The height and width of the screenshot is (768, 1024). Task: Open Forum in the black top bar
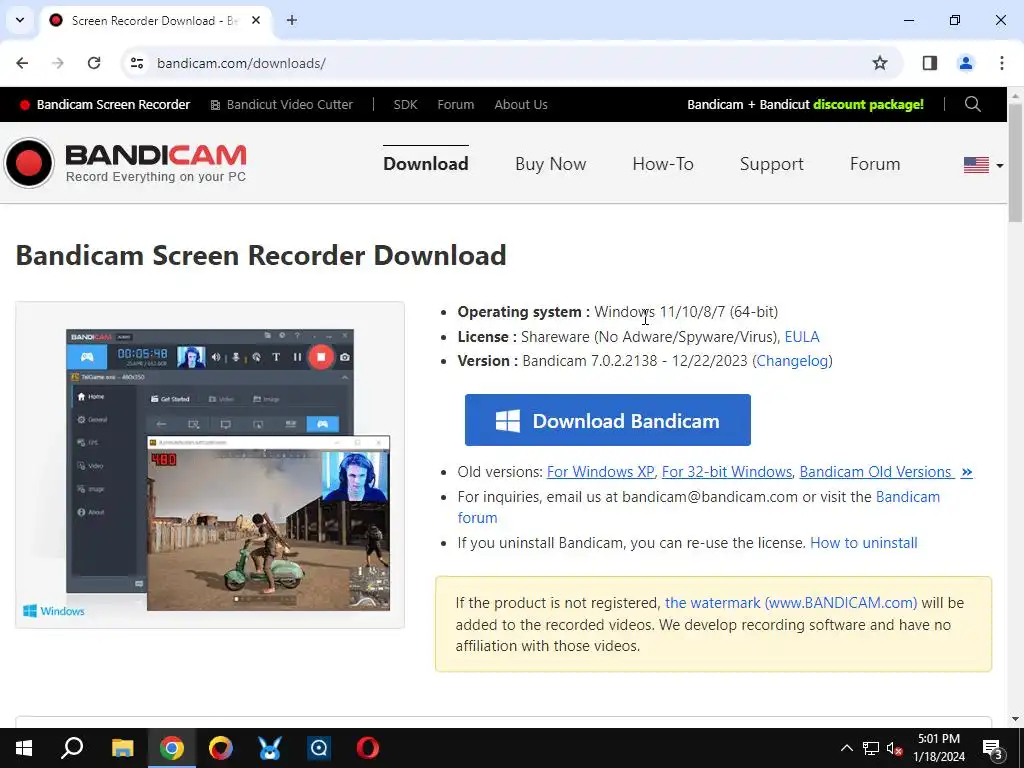click(x=456, y=104)
